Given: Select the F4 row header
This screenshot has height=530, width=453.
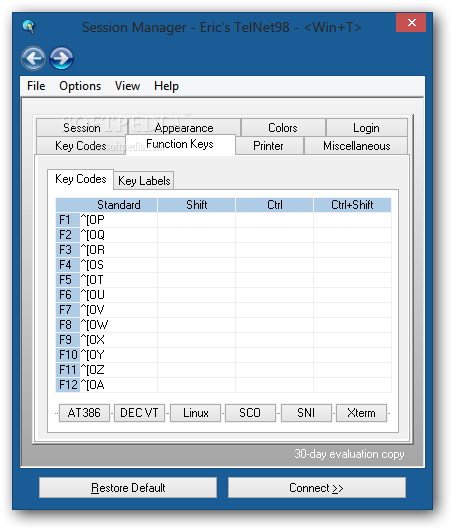Looking at the screenshot, I should (68, 265).
